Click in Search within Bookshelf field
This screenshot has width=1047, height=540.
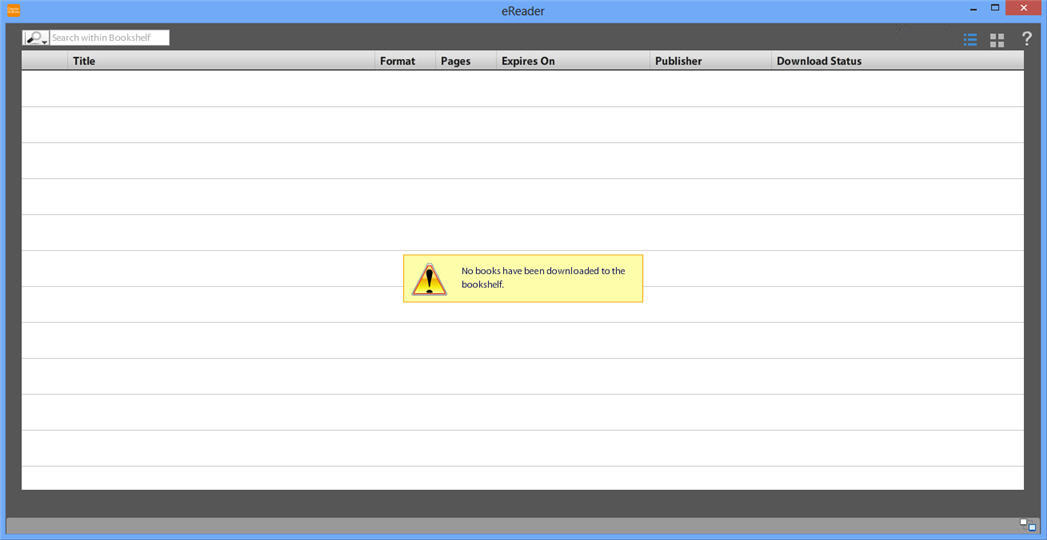110,38
